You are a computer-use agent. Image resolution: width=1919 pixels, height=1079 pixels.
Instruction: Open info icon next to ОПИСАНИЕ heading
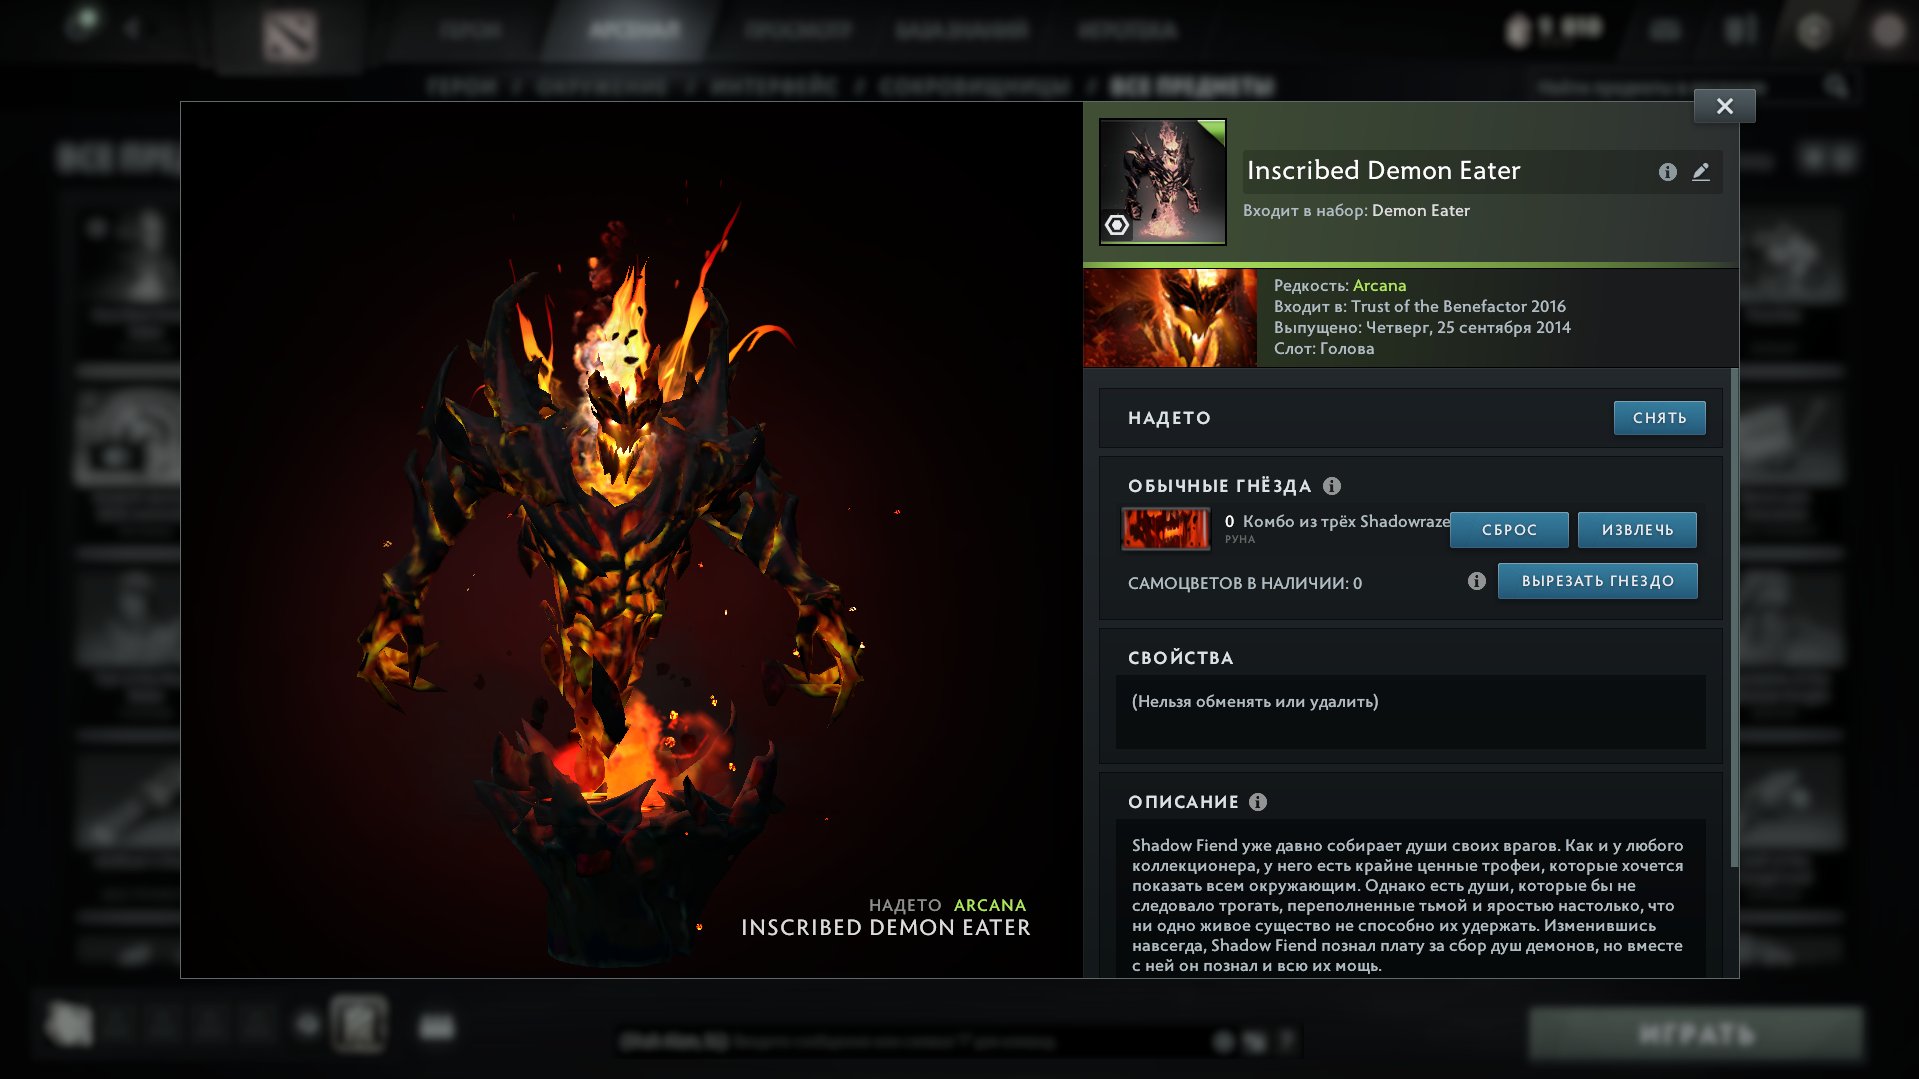(x=1258, y=802)
